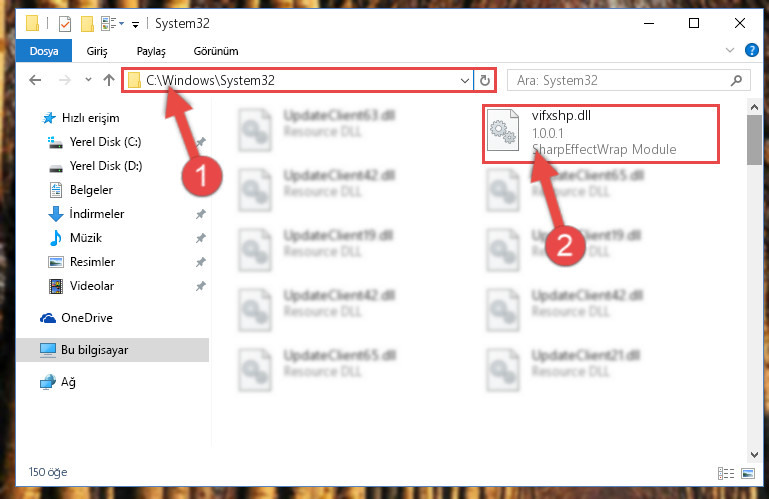The height and width of the screenshot is (499, 769).
Task: Click the vertical scrollbar thumb
Action: pos(754,140)
